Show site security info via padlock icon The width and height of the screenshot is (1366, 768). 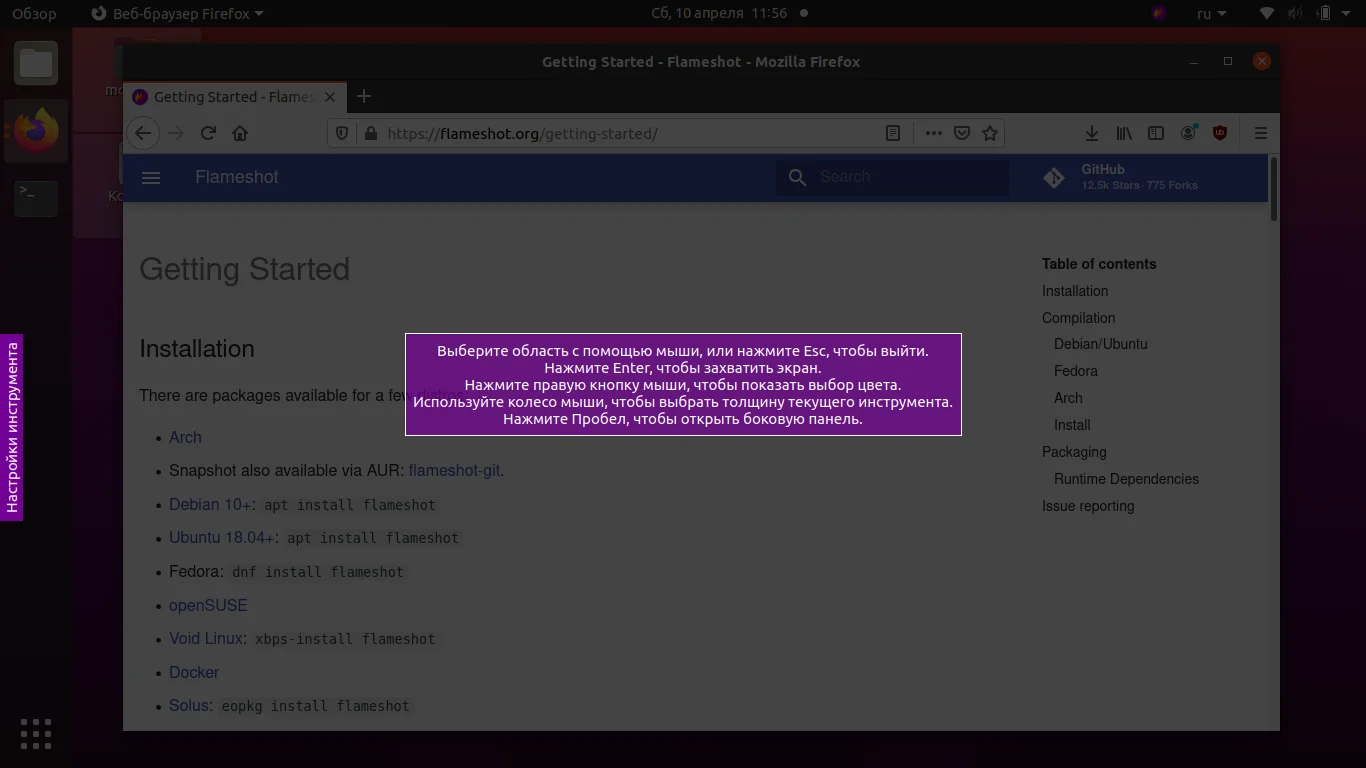[x=370, y=133]
